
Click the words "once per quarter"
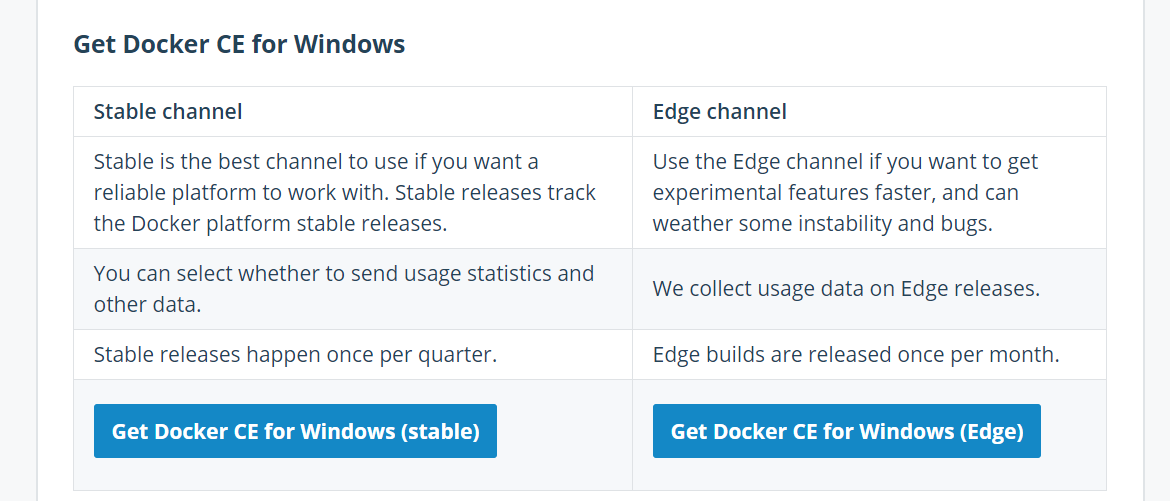425,354
